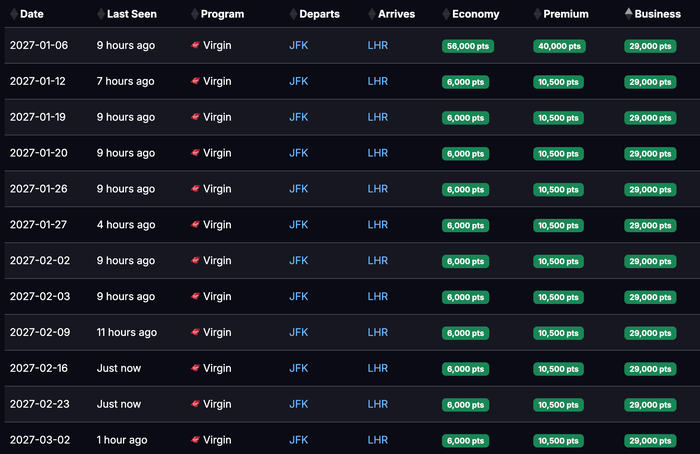Select the date cell 2027-01-06
The width and height of the screenshot is (700, 454).
(x=39, y=46)
